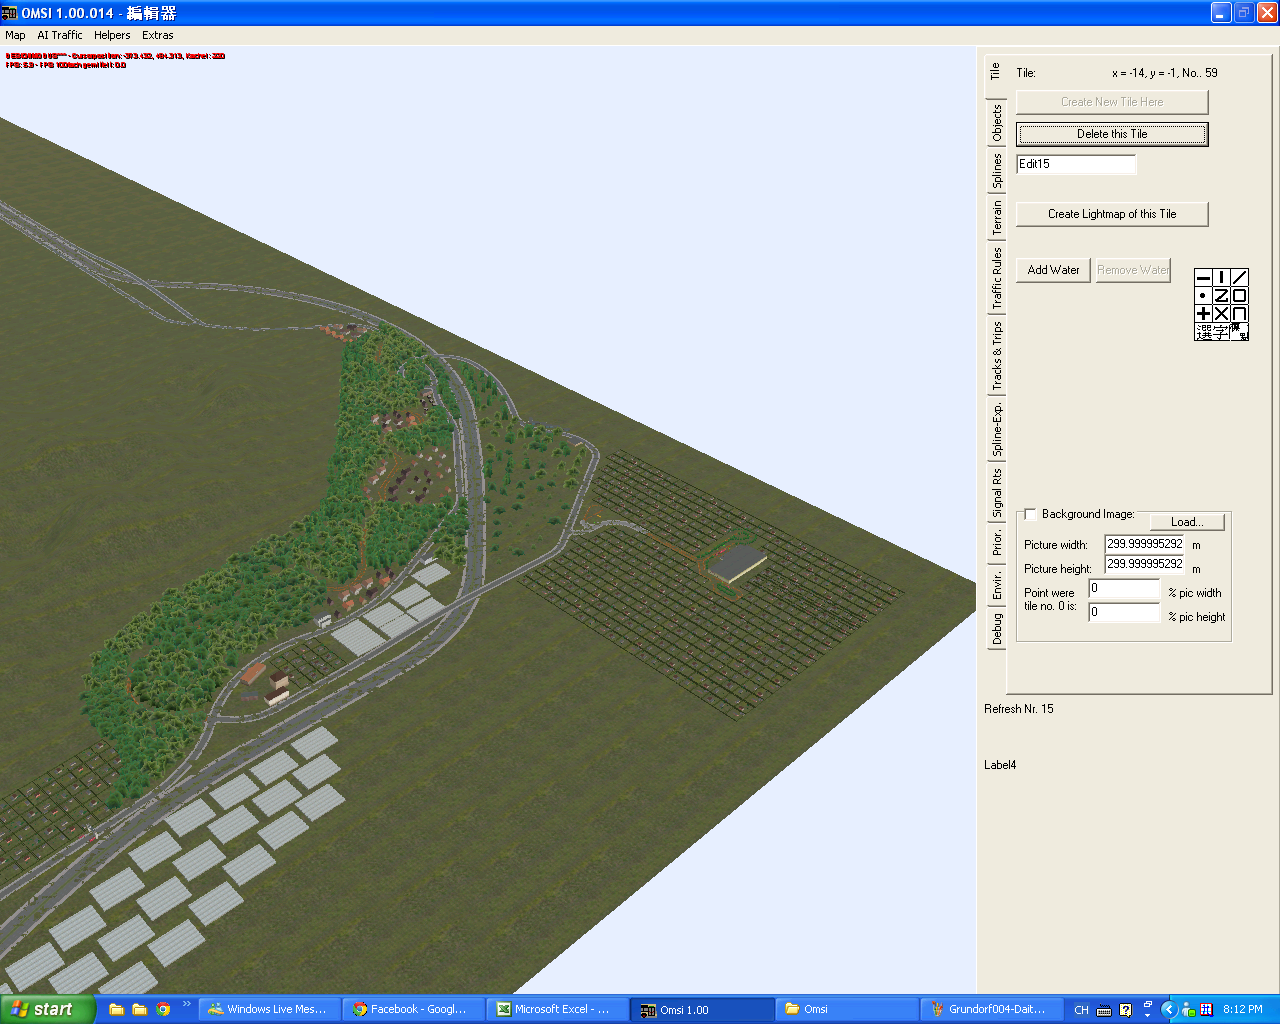The width and height of the screenshot is (1280, 1024).
Task: Open the AI Traffic menu
Action: [60, 35]
